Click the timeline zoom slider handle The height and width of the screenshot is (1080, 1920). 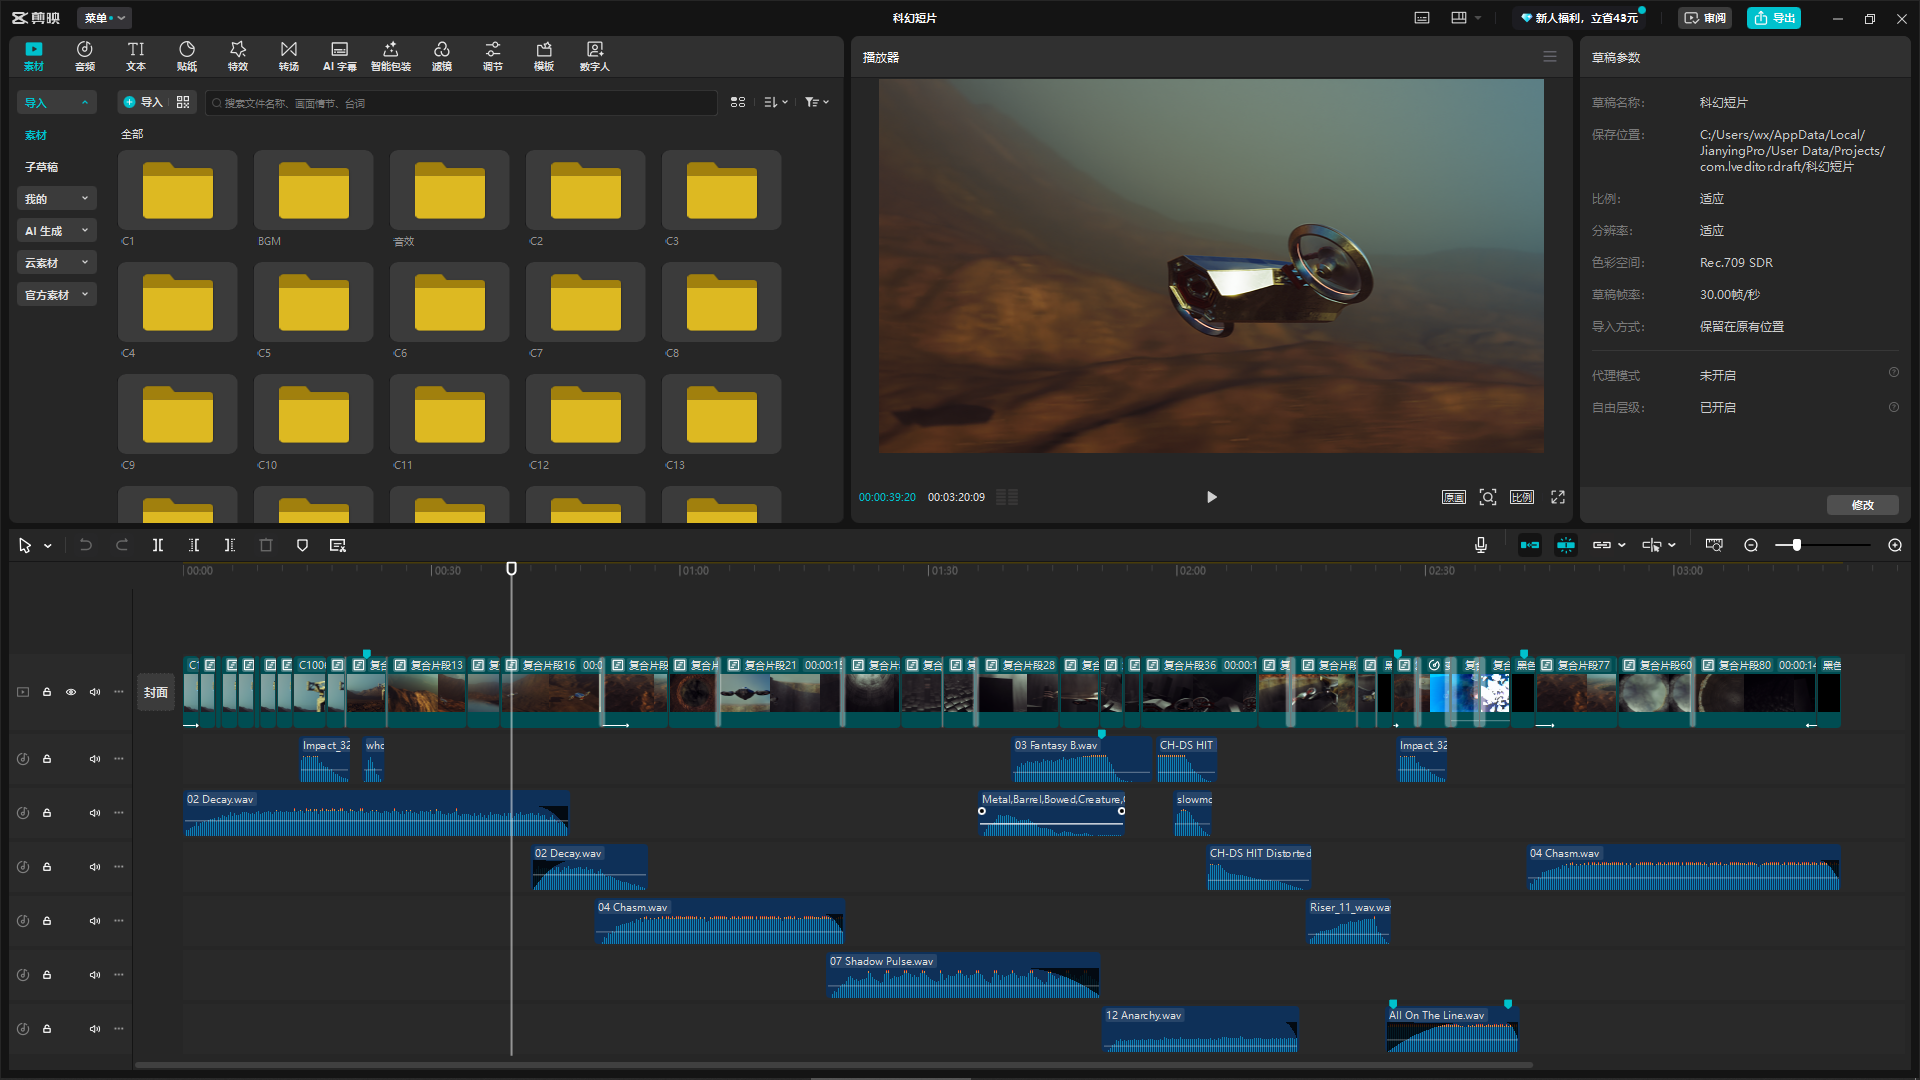coord(1797,545)
